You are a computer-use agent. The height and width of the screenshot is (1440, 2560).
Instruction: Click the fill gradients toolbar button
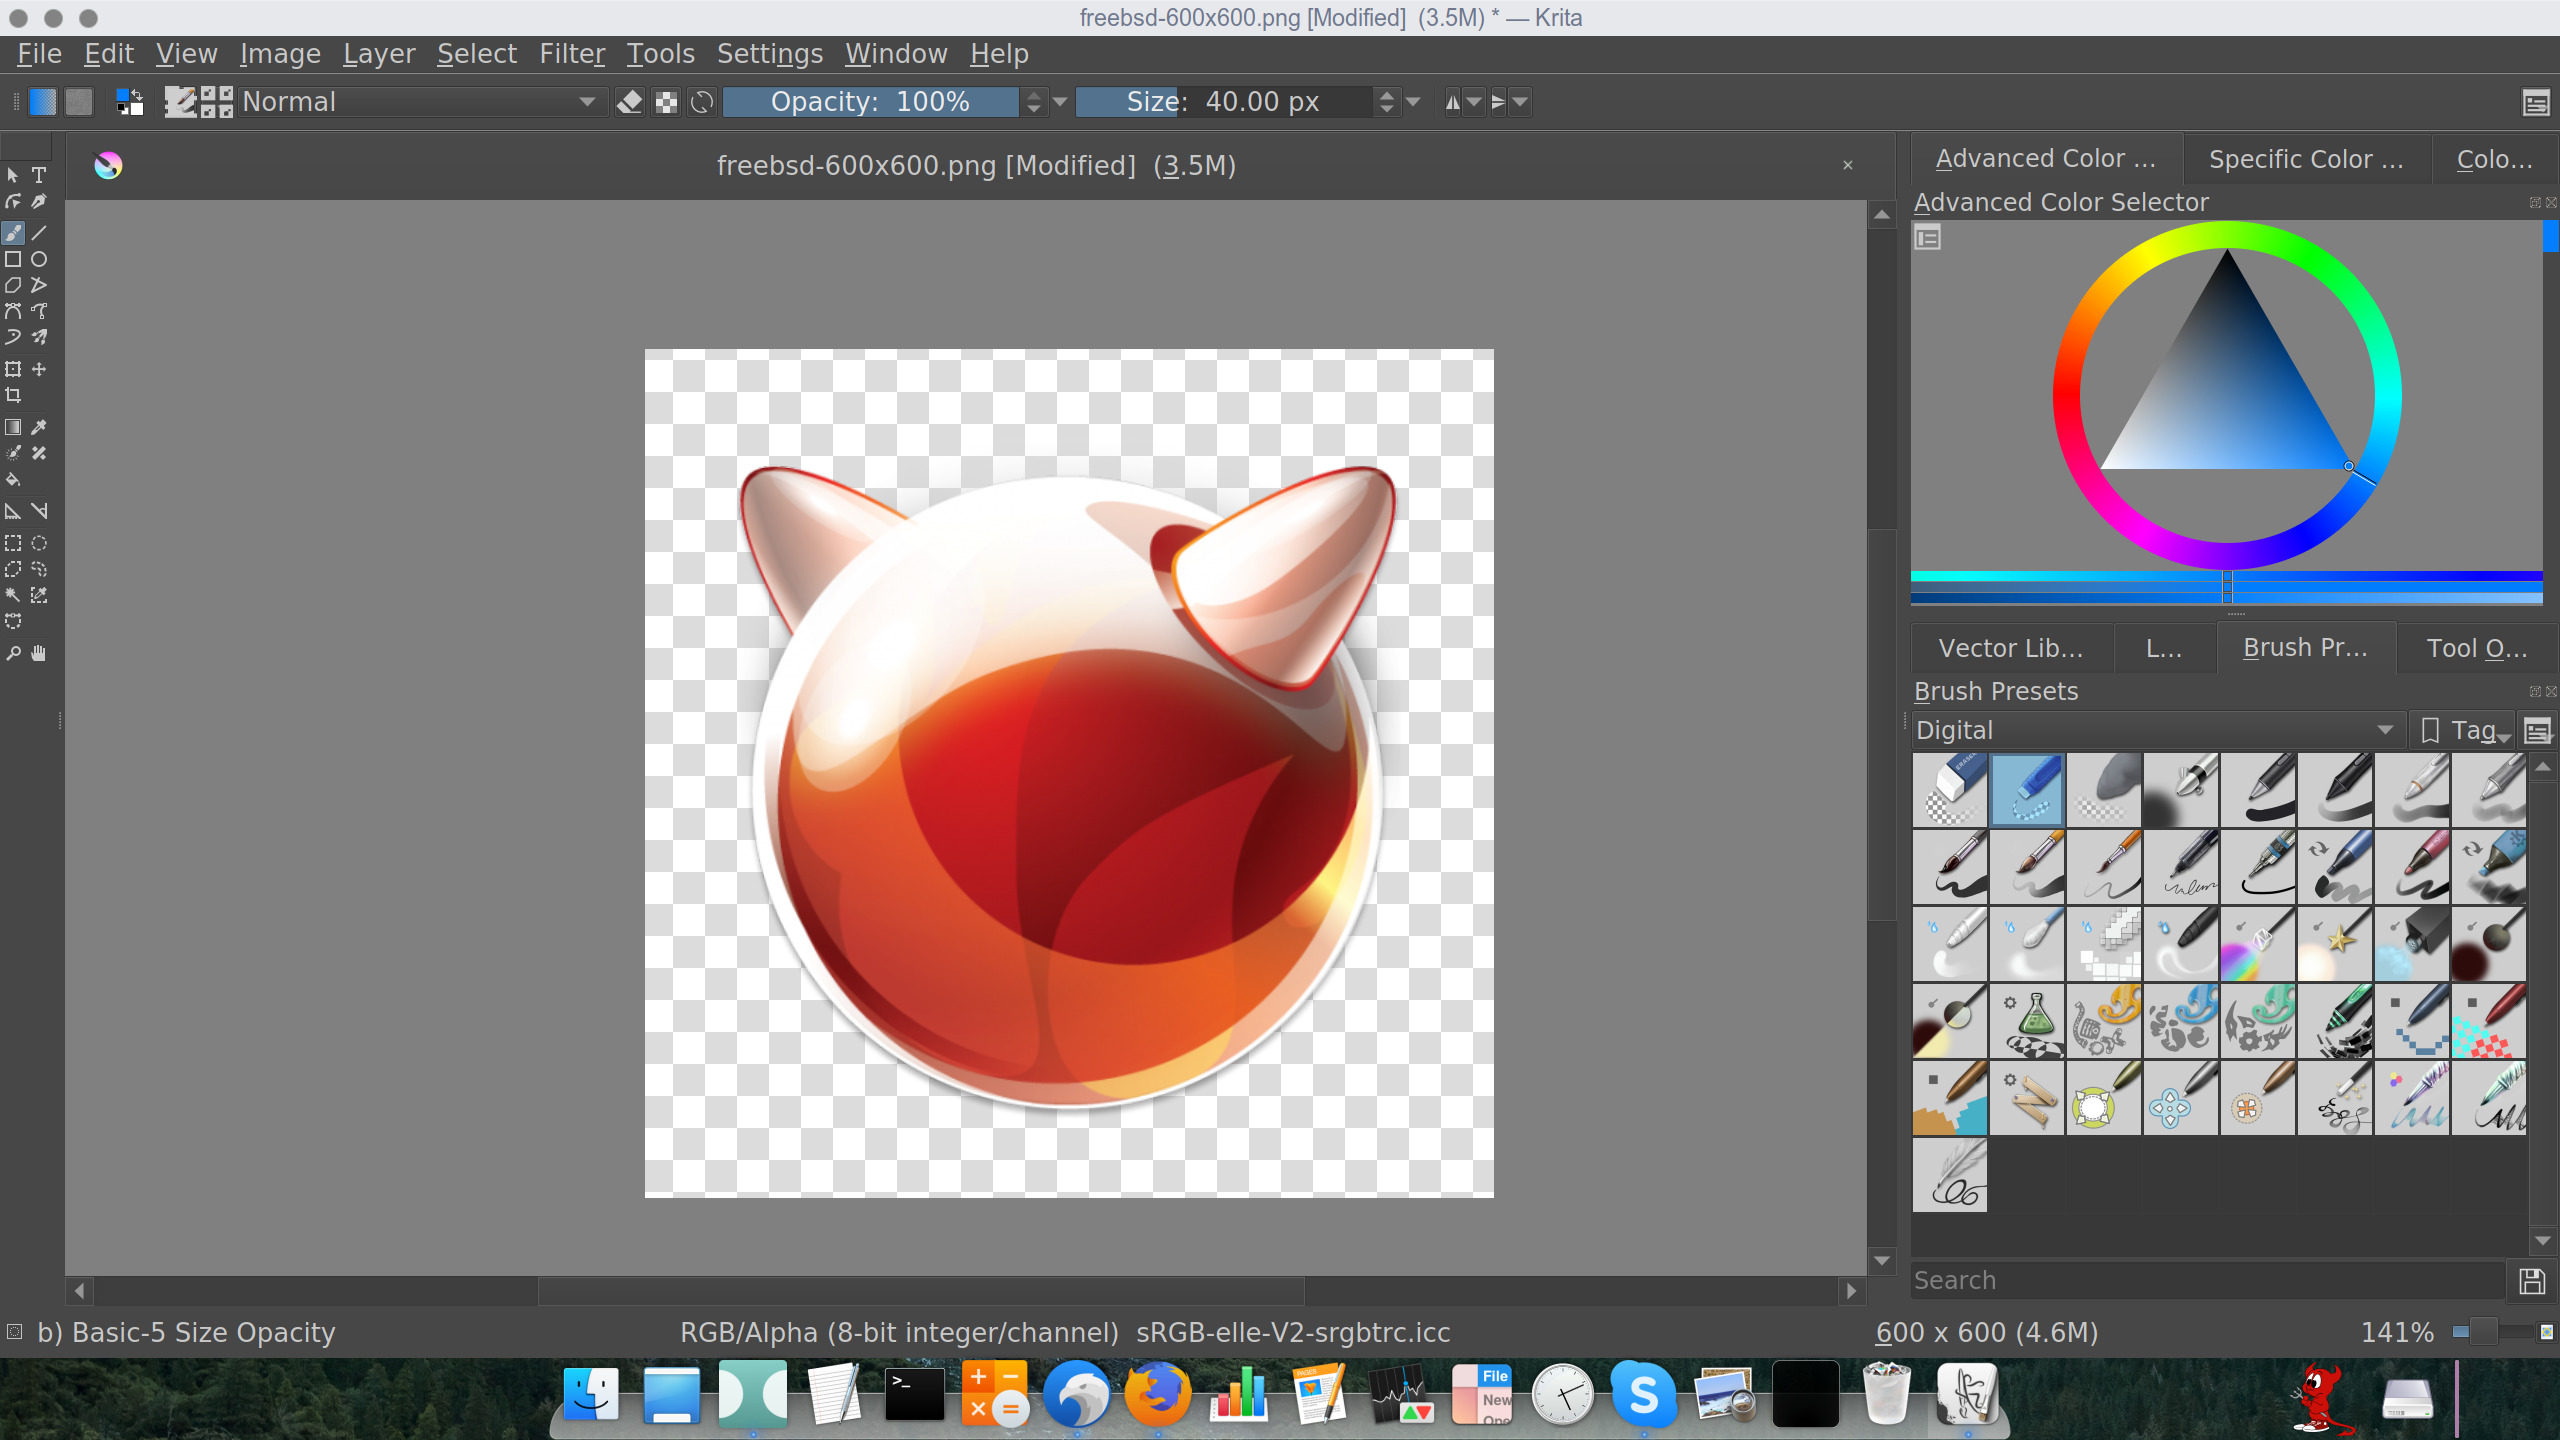[x=42, y=102]
